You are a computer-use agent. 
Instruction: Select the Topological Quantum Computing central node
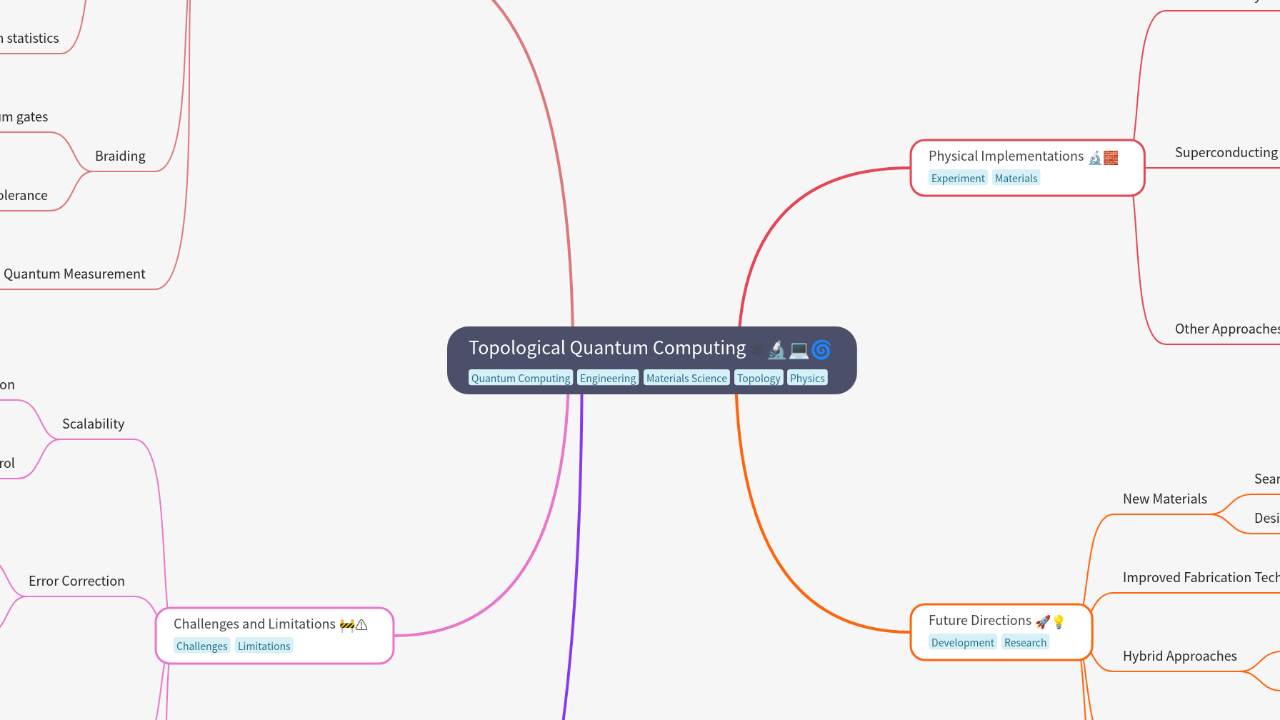(x=651, y=360)
